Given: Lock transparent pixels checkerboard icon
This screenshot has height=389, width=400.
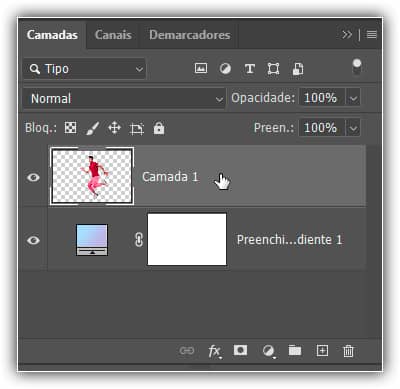Looking at the screenshot, I should pos(70,128).
